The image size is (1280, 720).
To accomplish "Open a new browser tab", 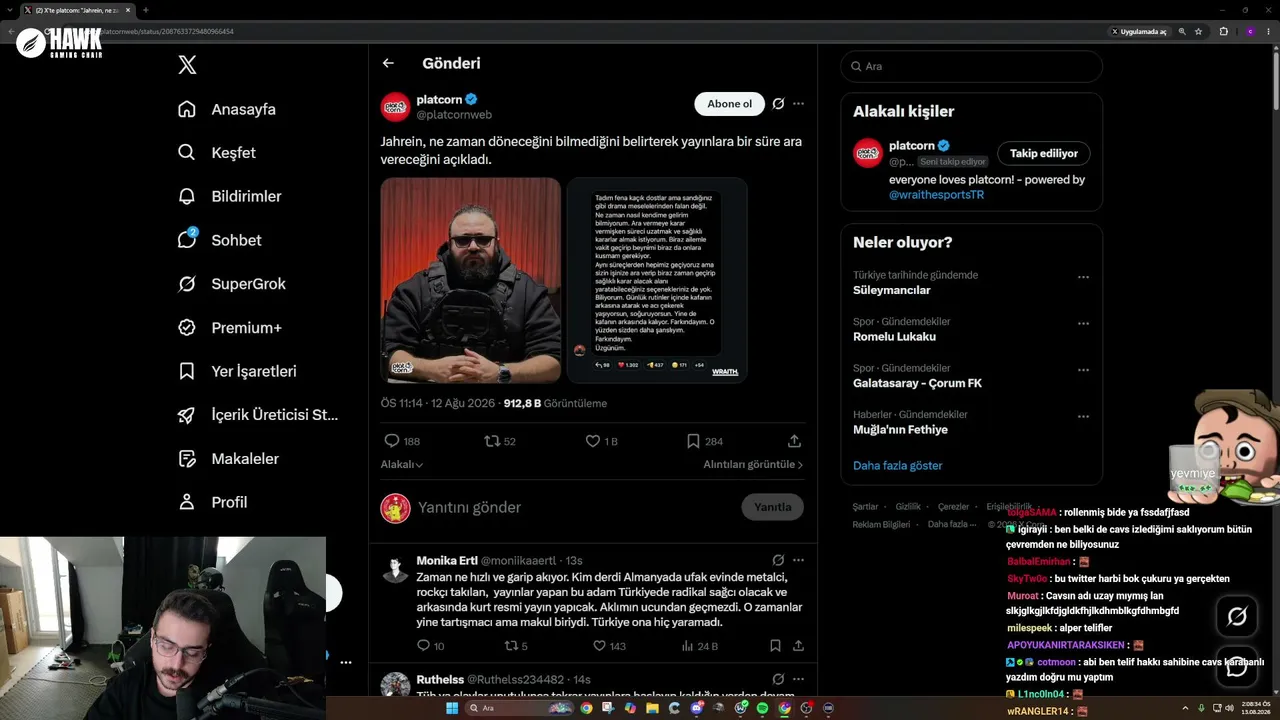I will tap(146, 10).
